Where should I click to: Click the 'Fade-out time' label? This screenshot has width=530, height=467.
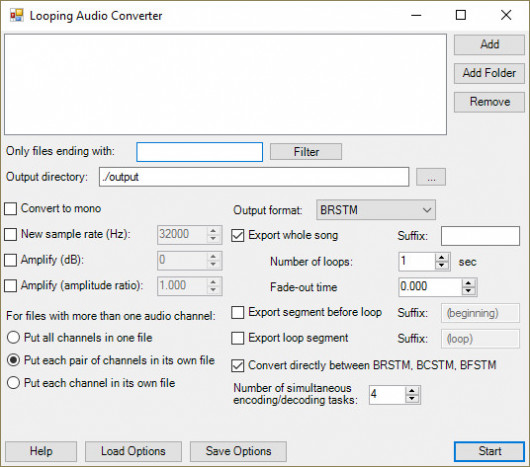coord(304,287)
